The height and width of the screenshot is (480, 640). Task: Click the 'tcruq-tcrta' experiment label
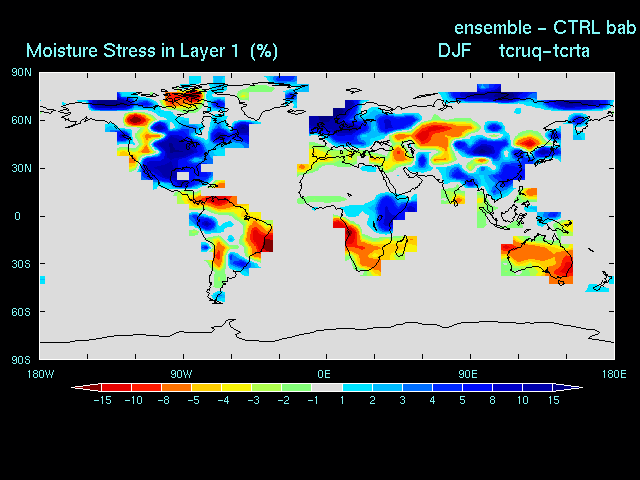[543, 50]
